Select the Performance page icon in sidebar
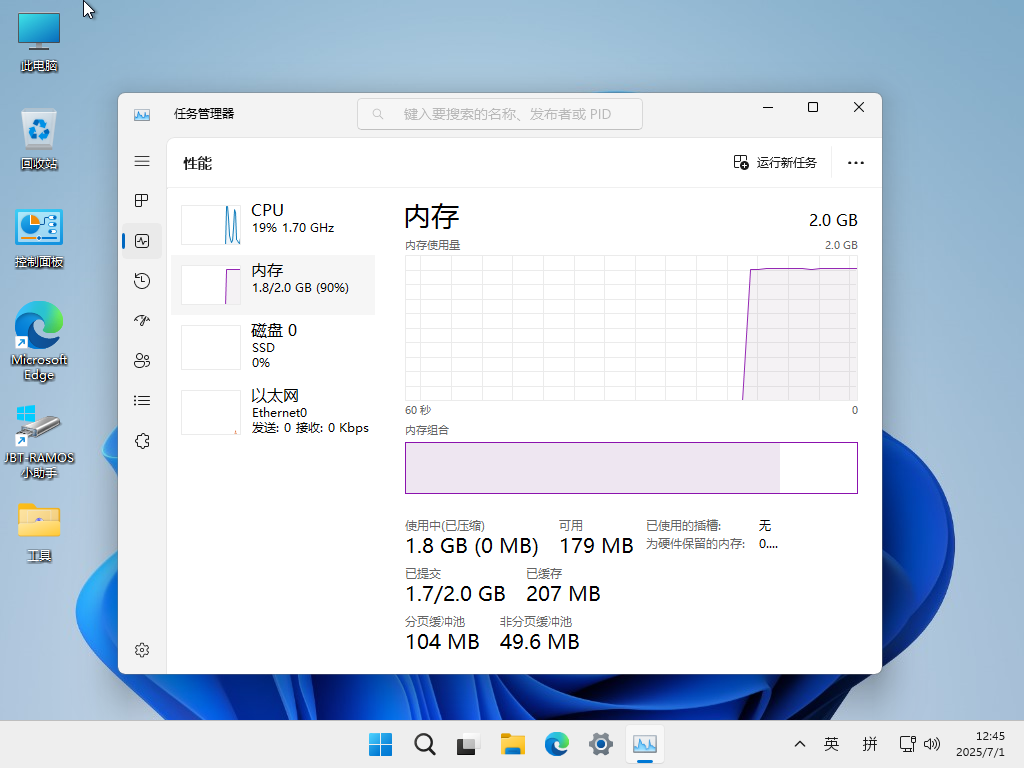 [142, 241]
